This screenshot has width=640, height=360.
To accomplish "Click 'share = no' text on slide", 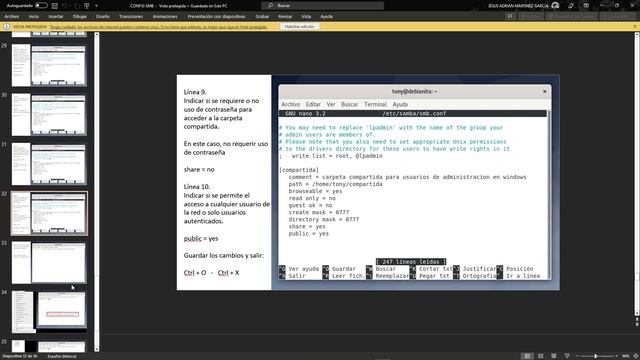I will 199,169.
